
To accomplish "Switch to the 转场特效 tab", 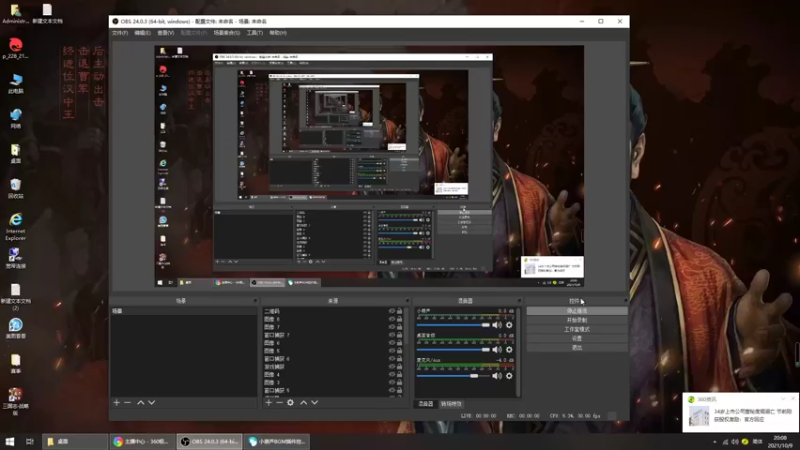I will pyautogui.click(x=451, y=404).
